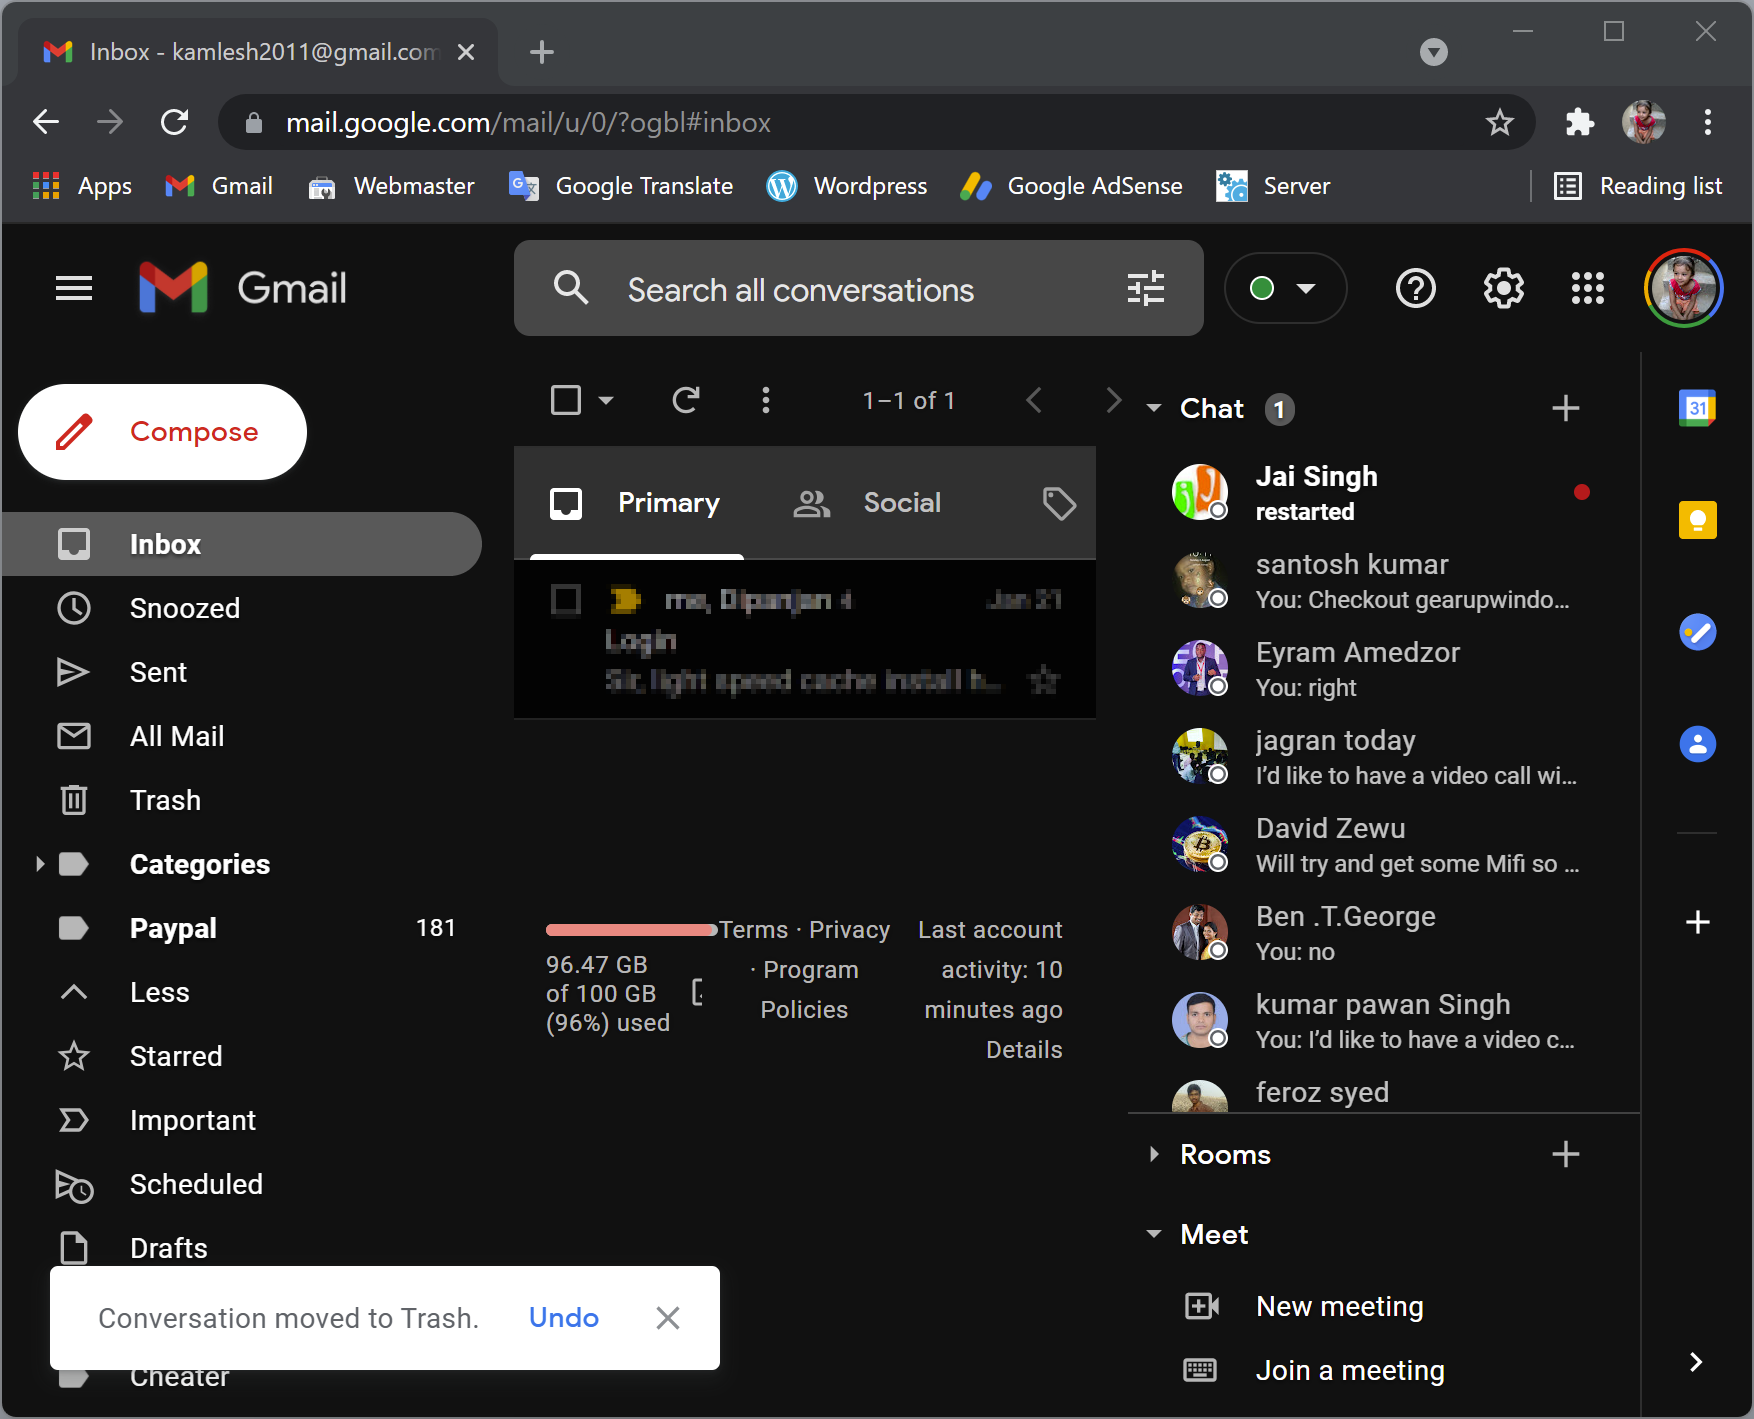Open Google Calendar side panel
Viewport: 1754px width, 1419px height.
tap(1697, 408)
